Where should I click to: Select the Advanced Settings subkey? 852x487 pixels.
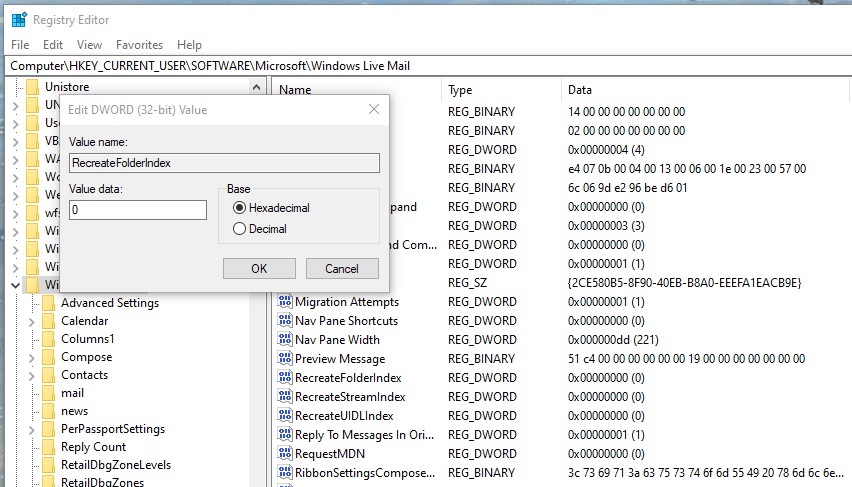(x=110, y=303)
